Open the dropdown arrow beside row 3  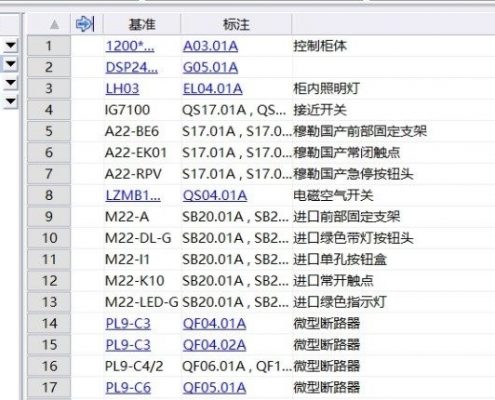coord(11,82)
